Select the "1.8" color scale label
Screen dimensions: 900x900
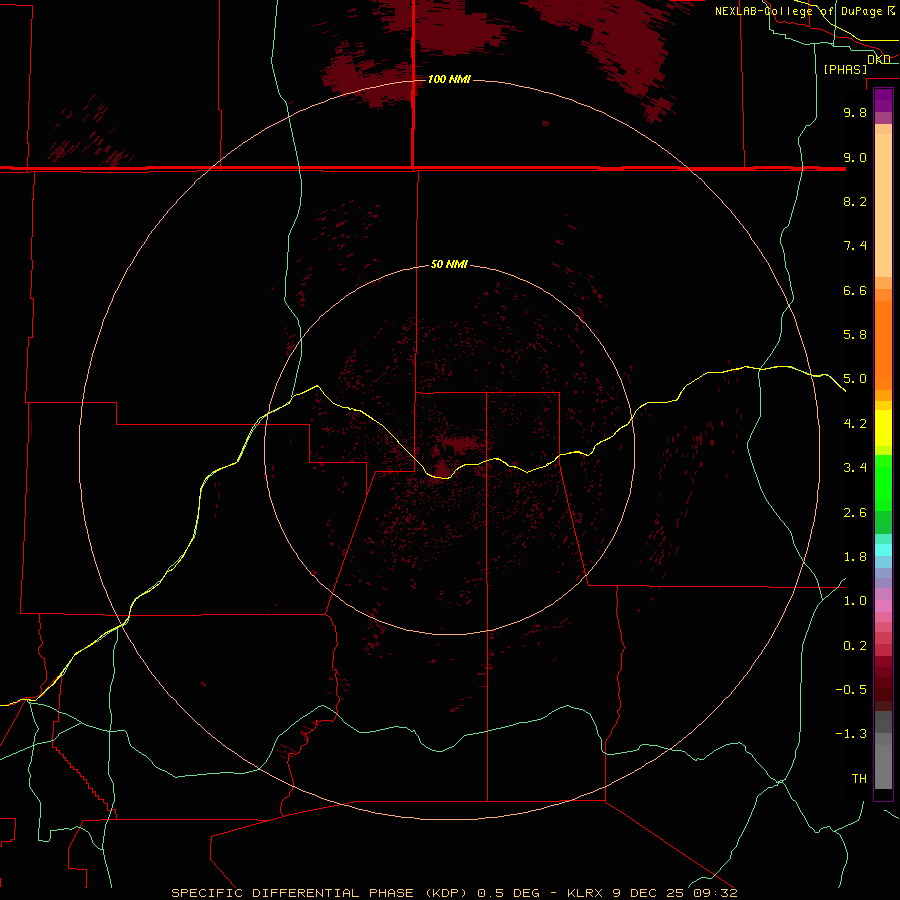pyautogui.click(x=855, y=557)
